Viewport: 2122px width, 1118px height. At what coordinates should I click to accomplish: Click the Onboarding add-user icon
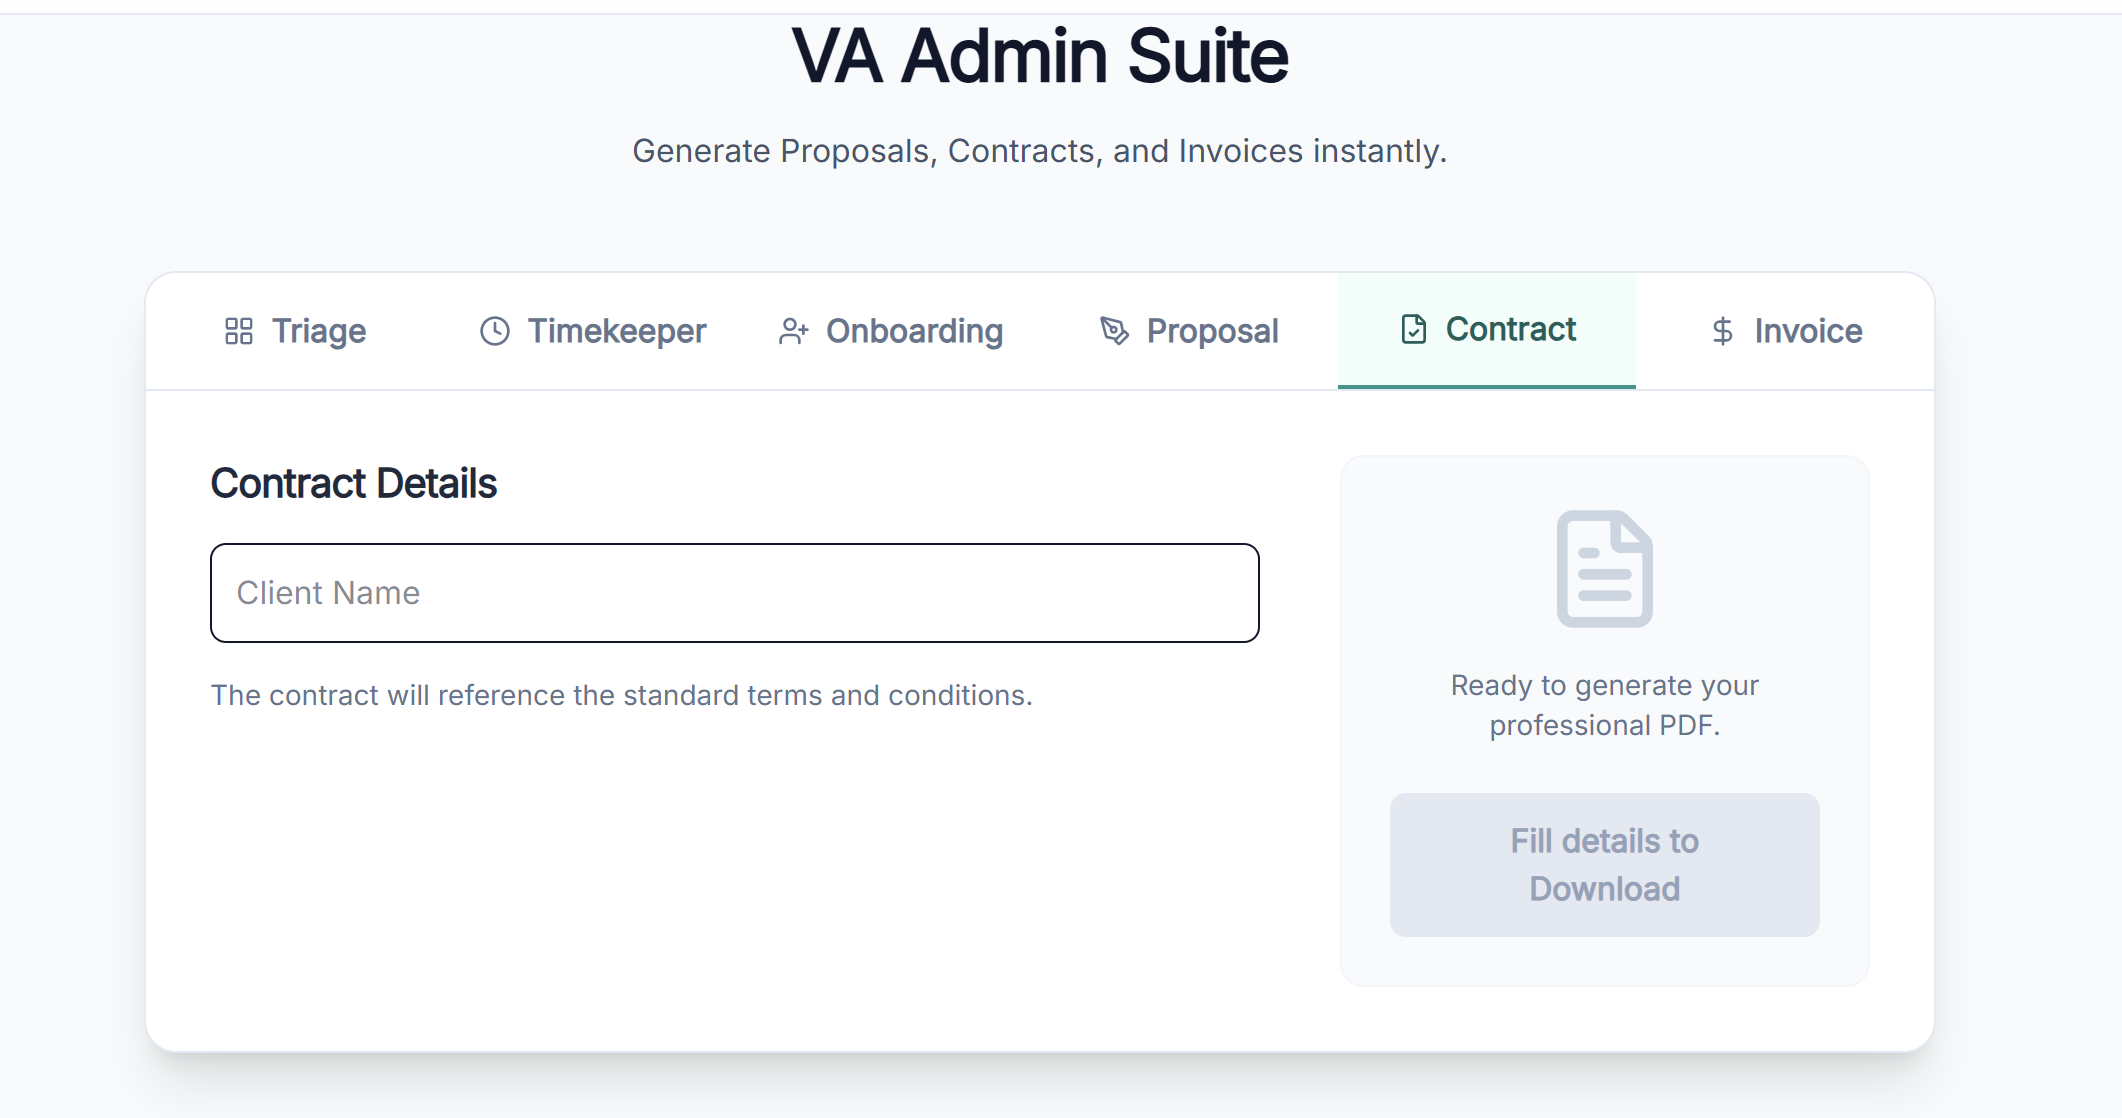click(793, 331)
